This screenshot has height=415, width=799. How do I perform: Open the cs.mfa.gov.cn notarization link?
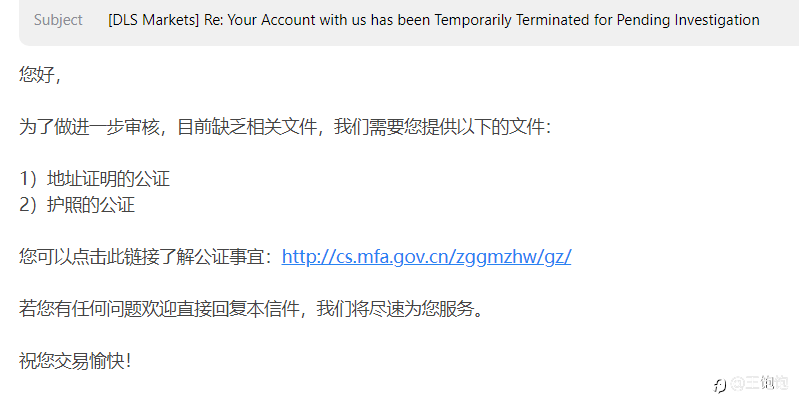click(x=426, y=256)
